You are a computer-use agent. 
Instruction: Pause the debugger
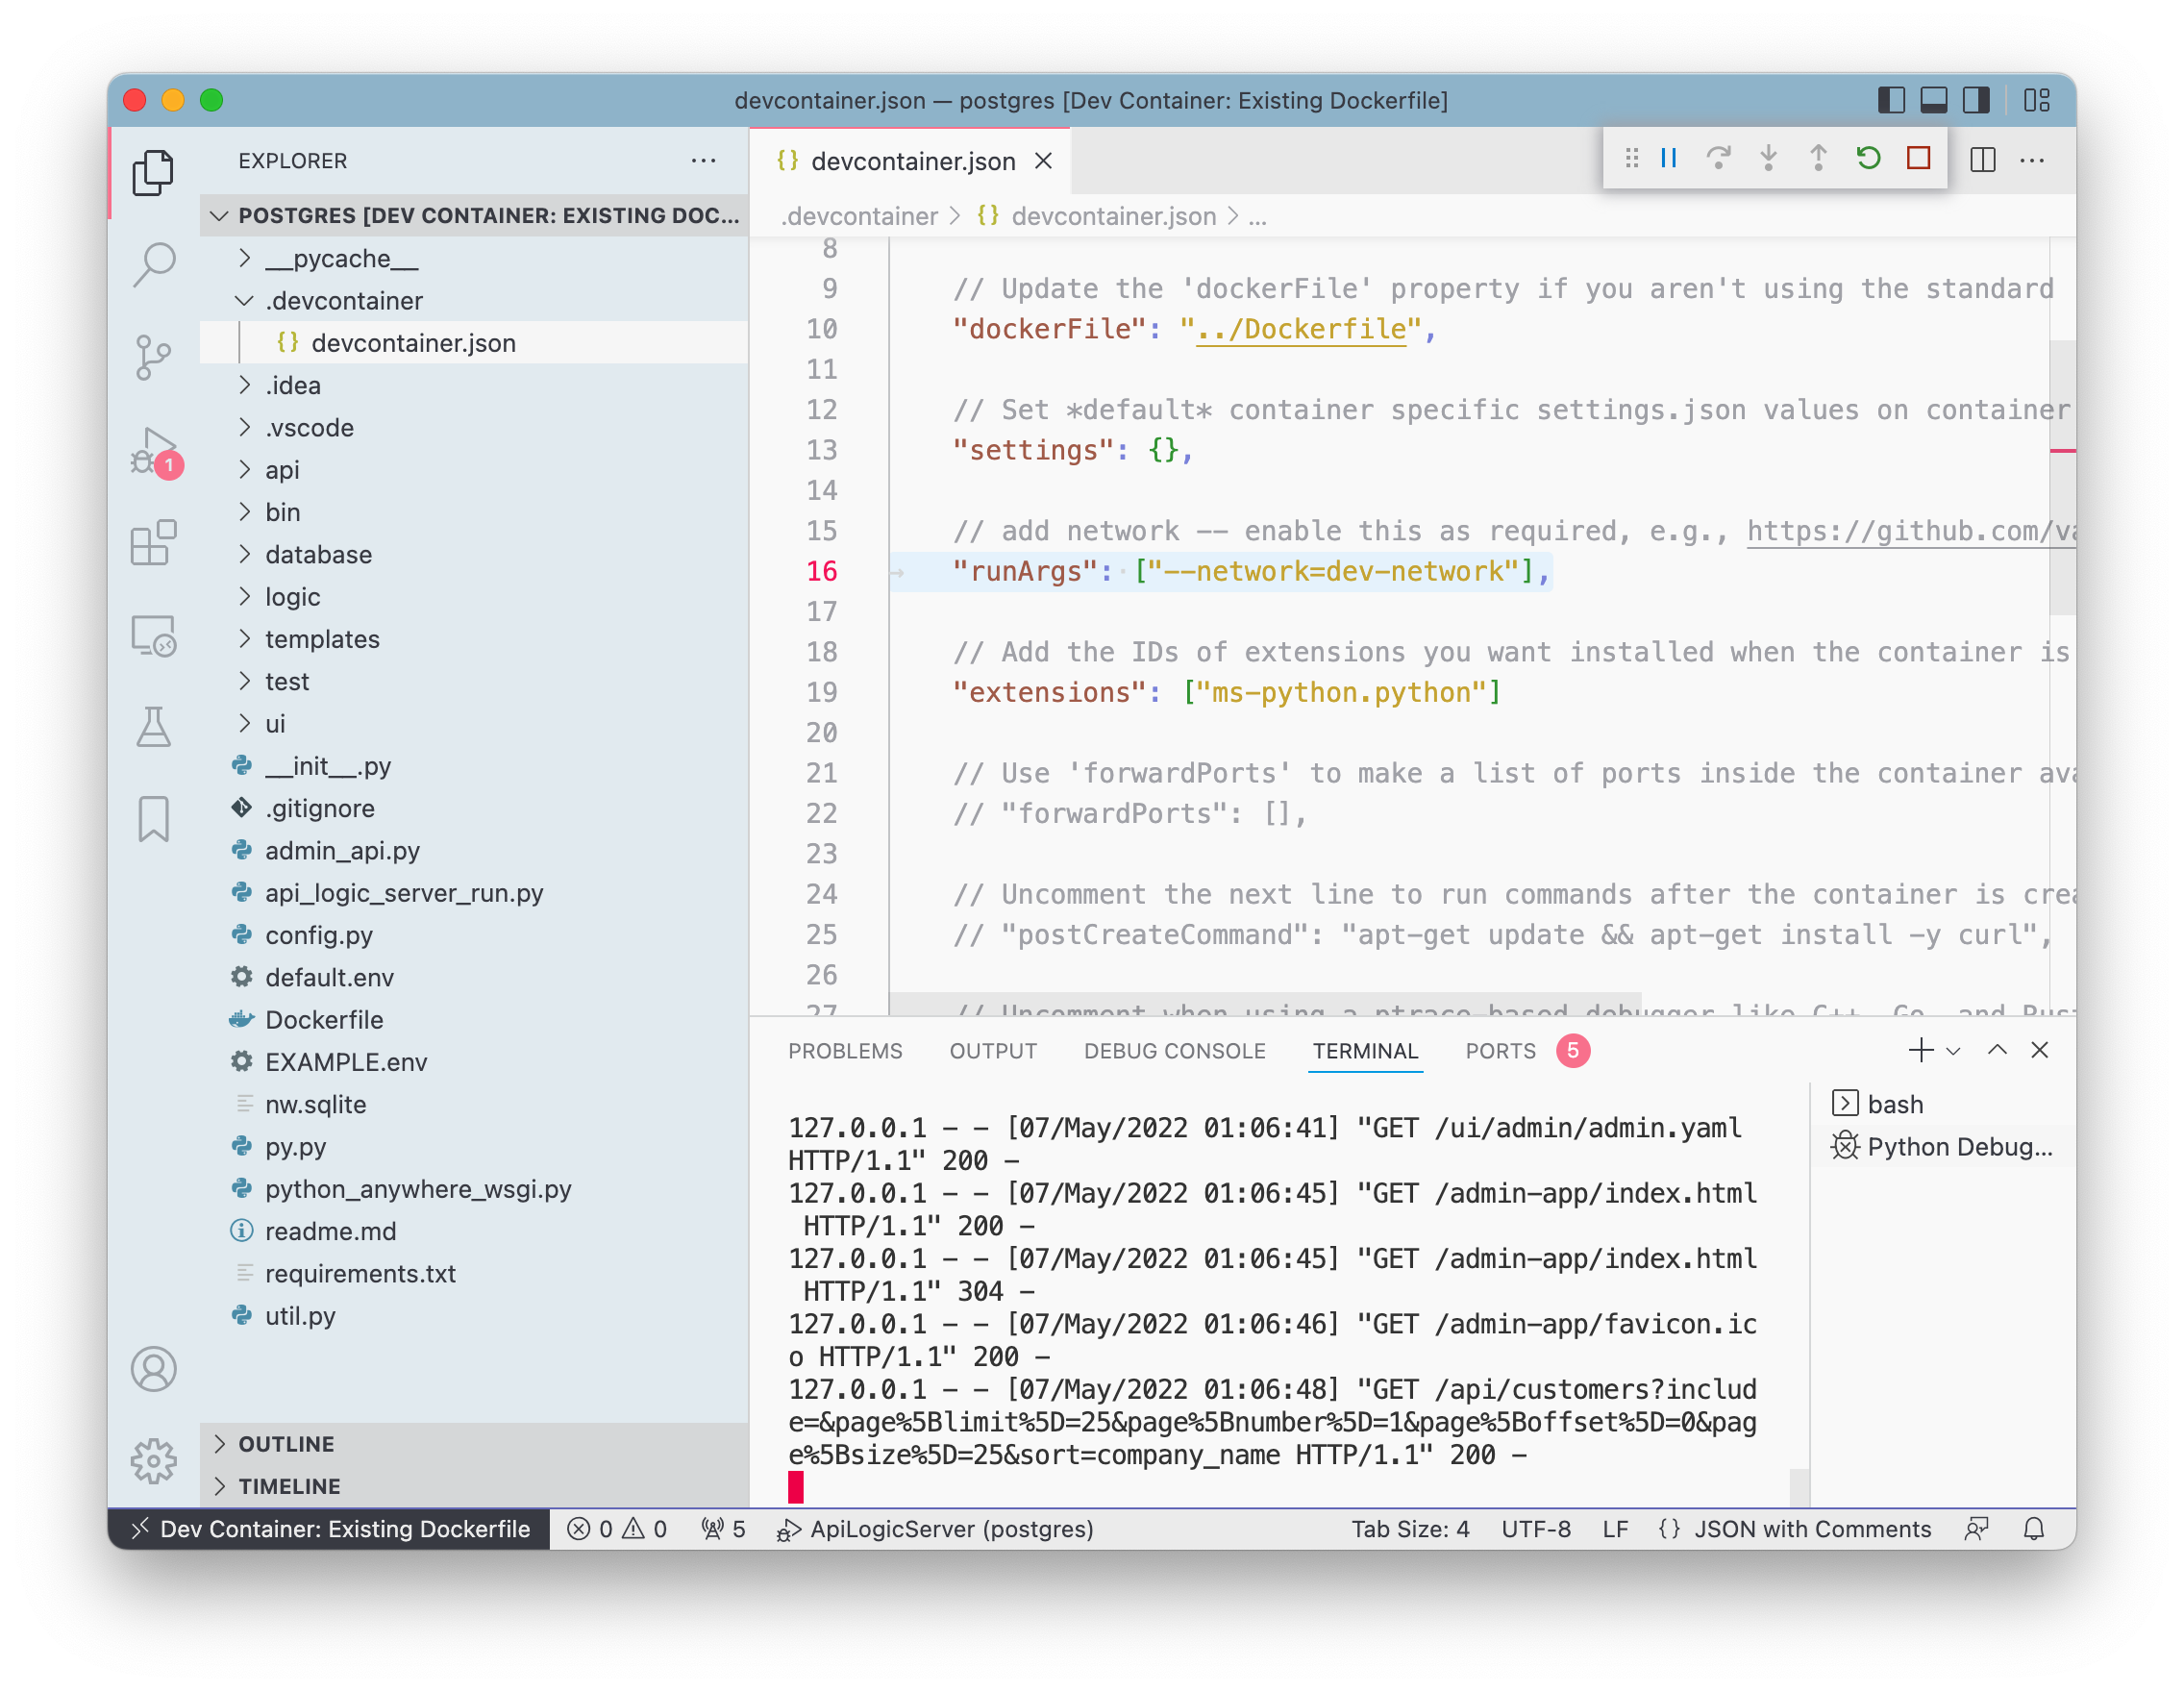point(1668,158)
